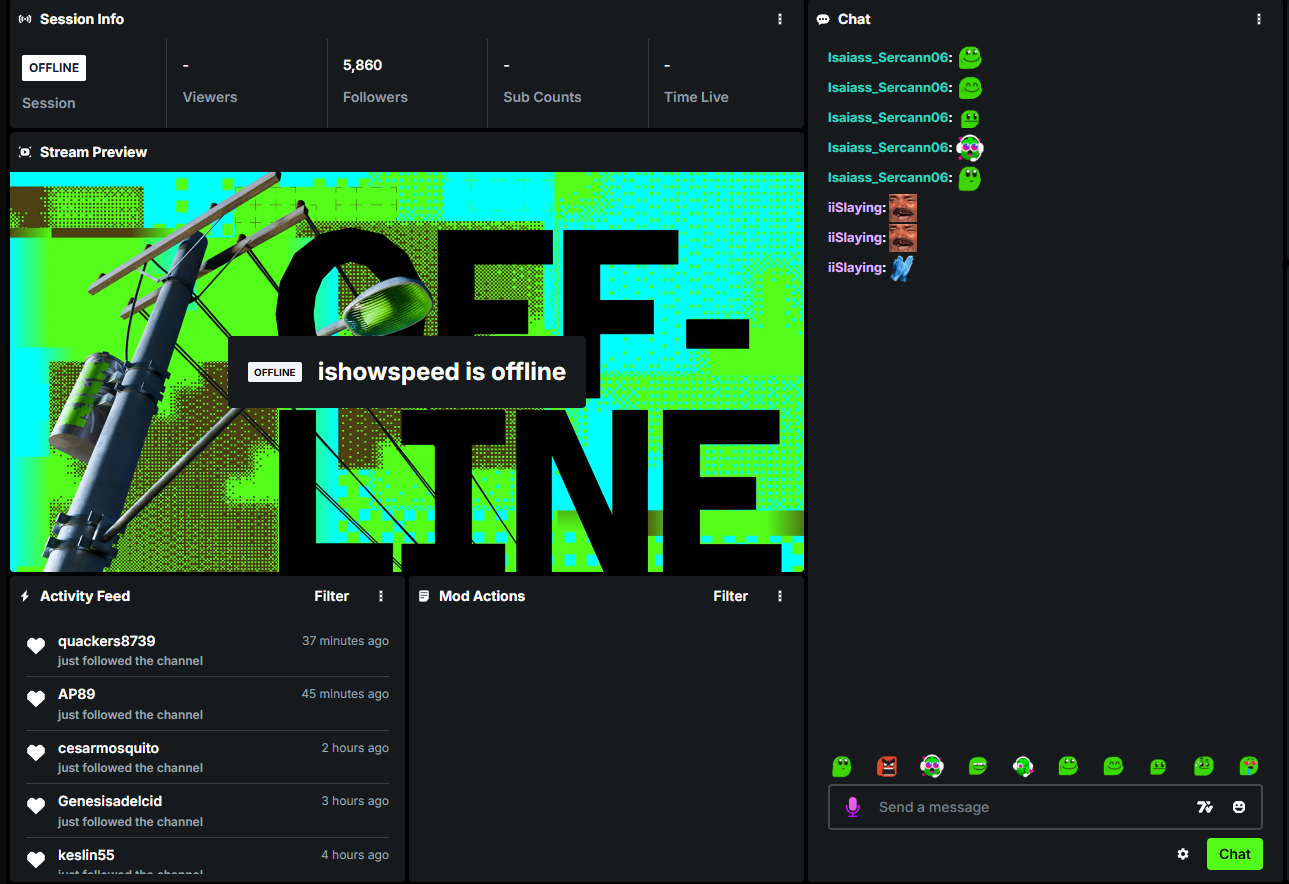Click the 7TV icon in the message box
The width and height of the screenshot is (1289, 884).
1204,807
